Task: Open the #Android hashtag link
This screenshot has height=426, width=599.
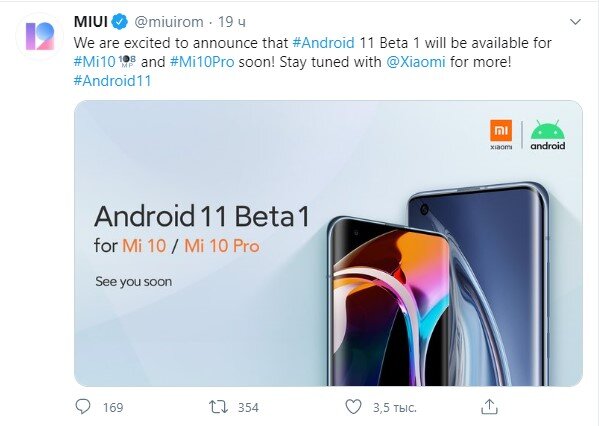Action: coord(323,43)
